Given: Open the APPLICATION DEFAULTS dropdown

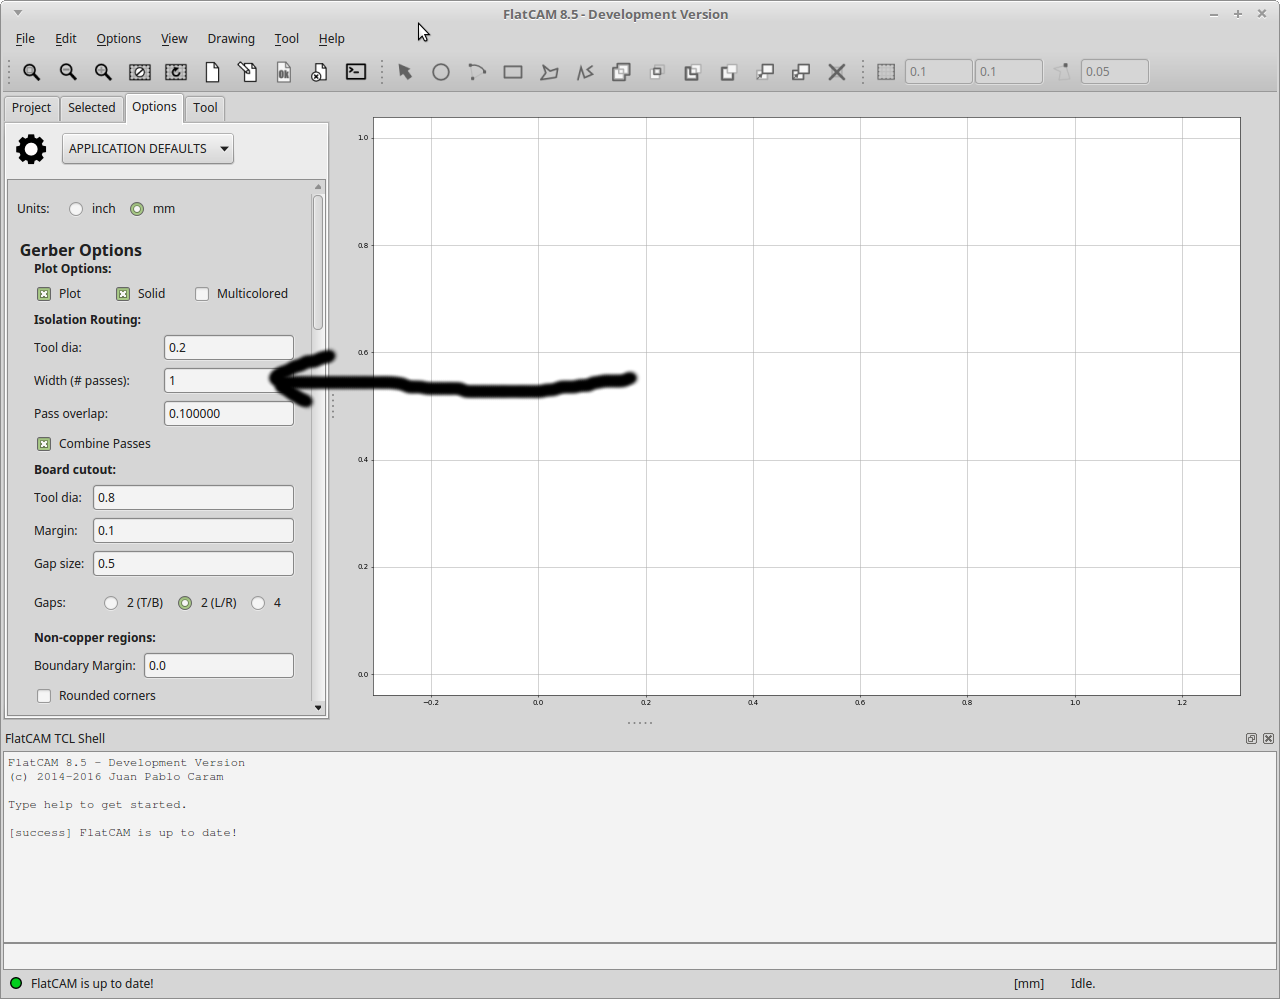Looking at the screenshot, I should point(148,149).
